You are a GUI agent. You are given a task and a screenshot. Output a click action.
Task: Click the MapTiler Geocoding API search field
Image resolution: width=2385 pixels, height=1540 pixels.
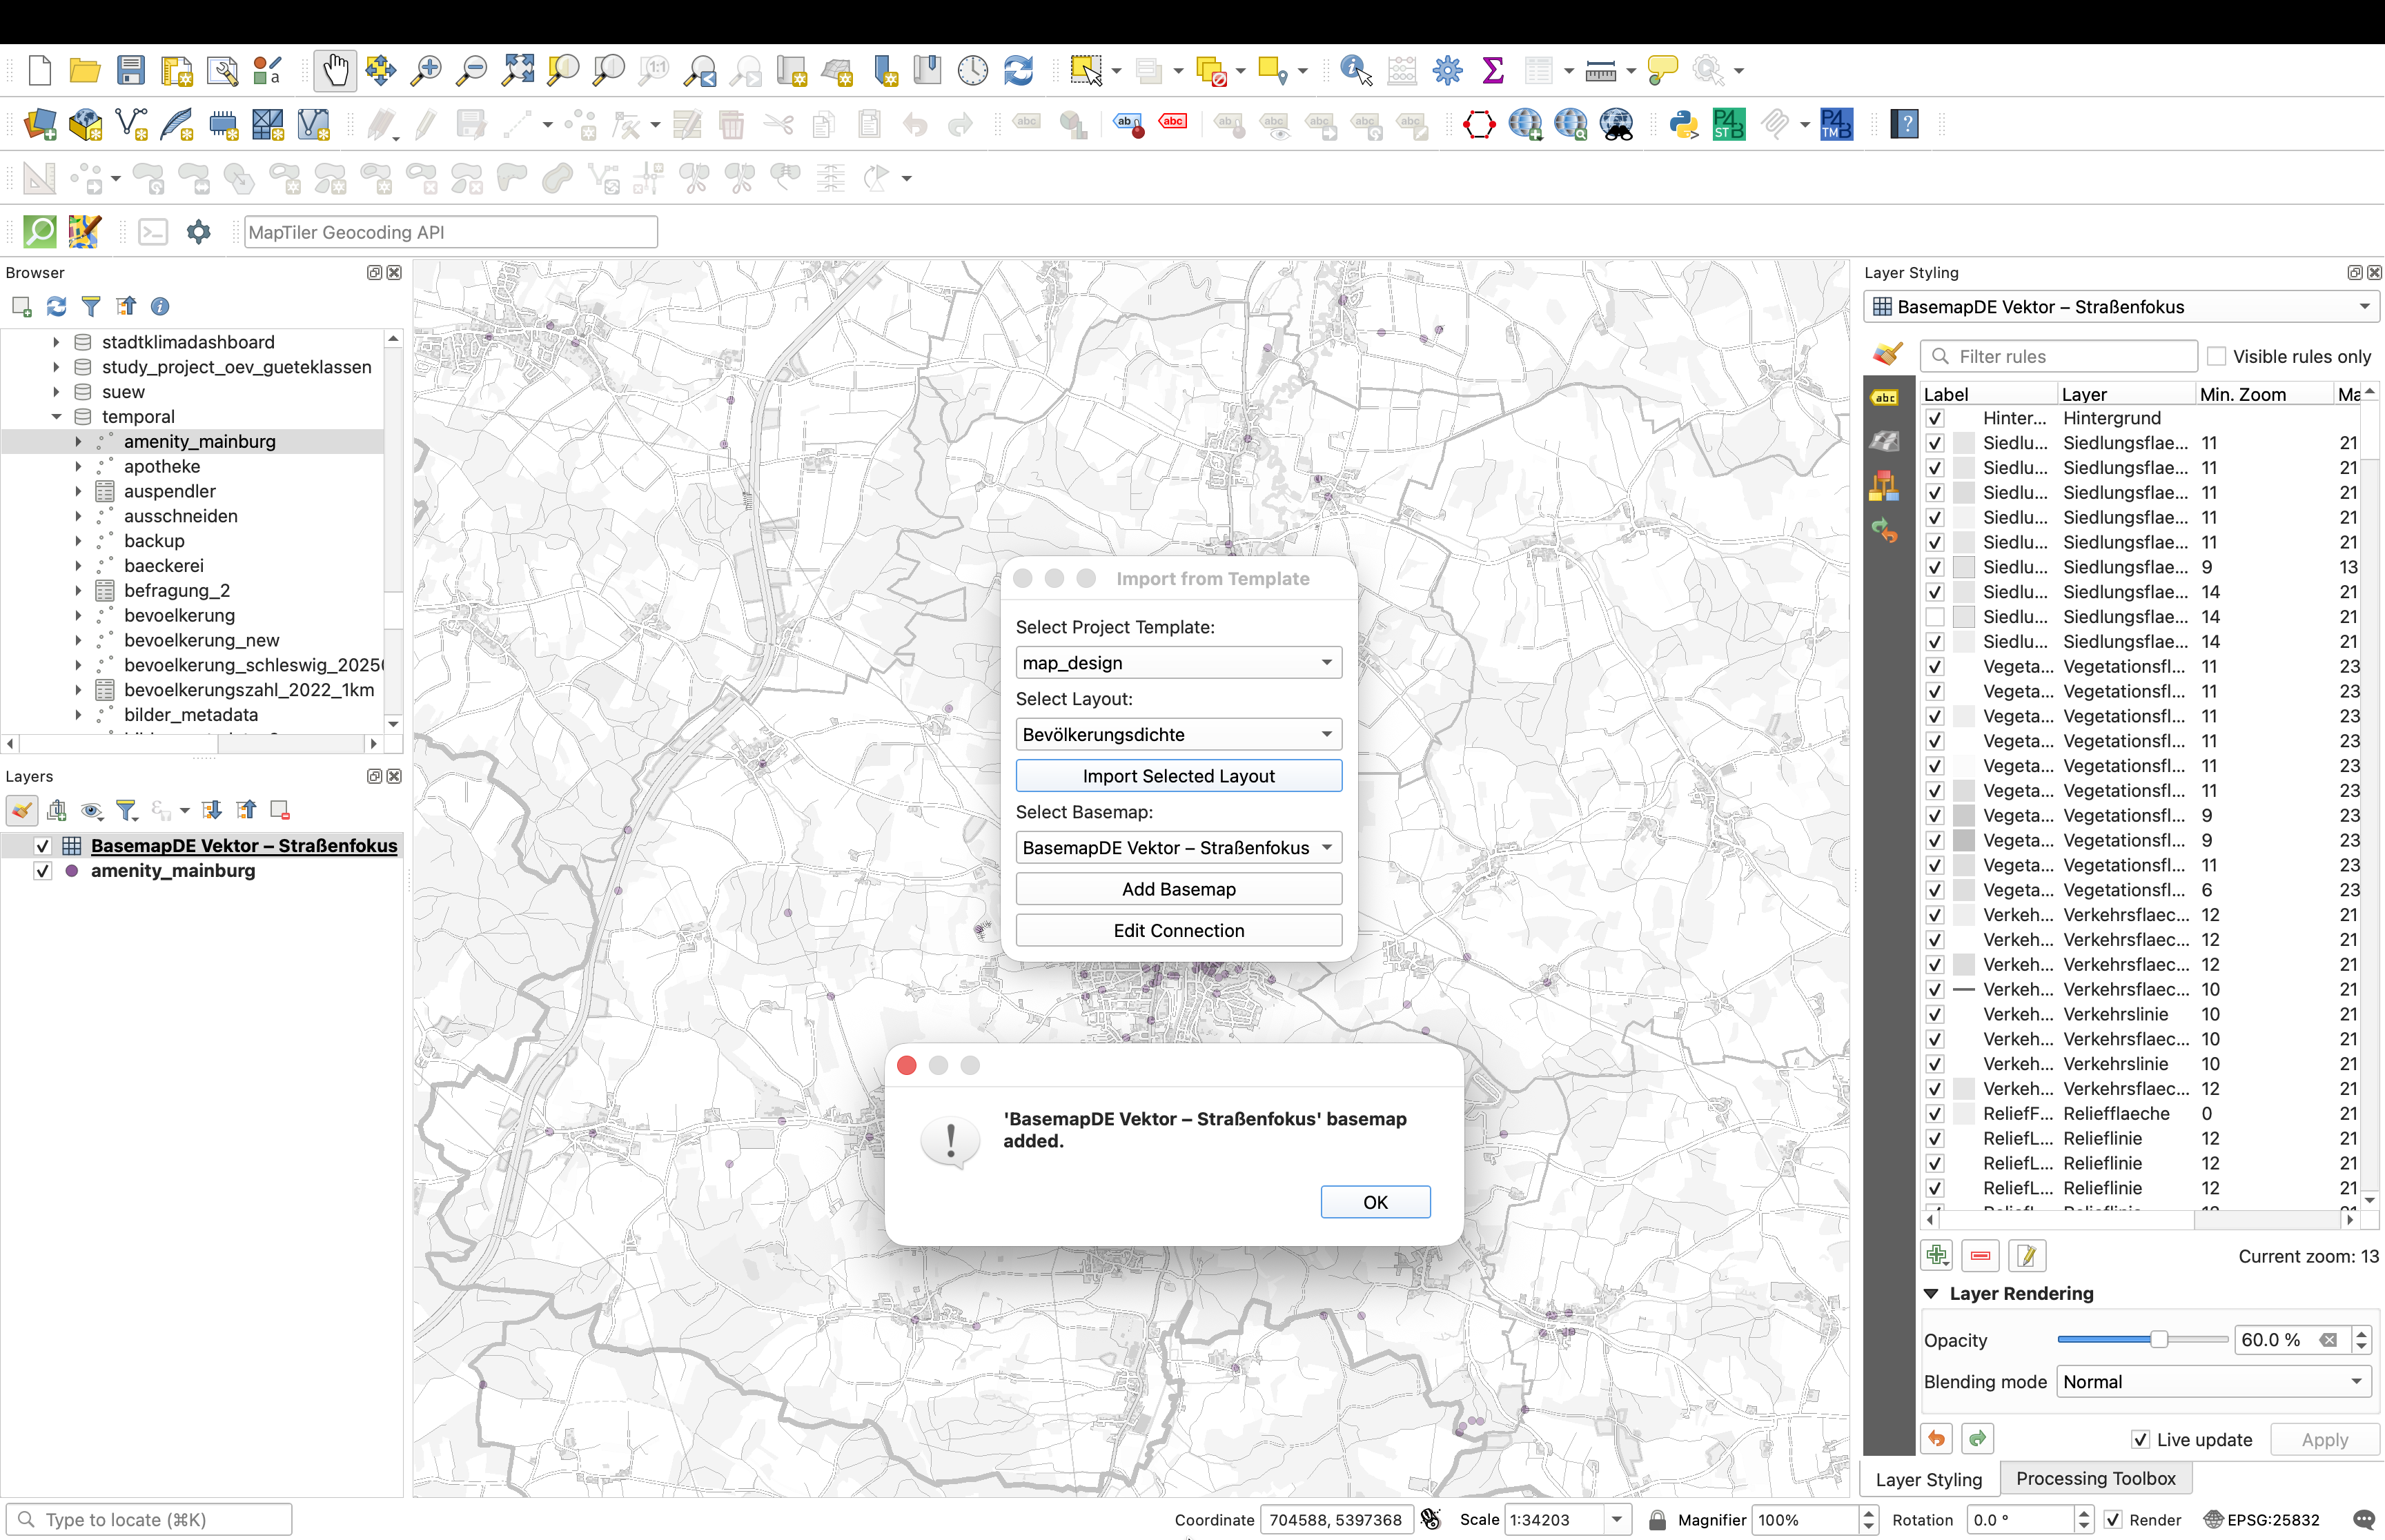pyautogui.click(x=451, y=232)
